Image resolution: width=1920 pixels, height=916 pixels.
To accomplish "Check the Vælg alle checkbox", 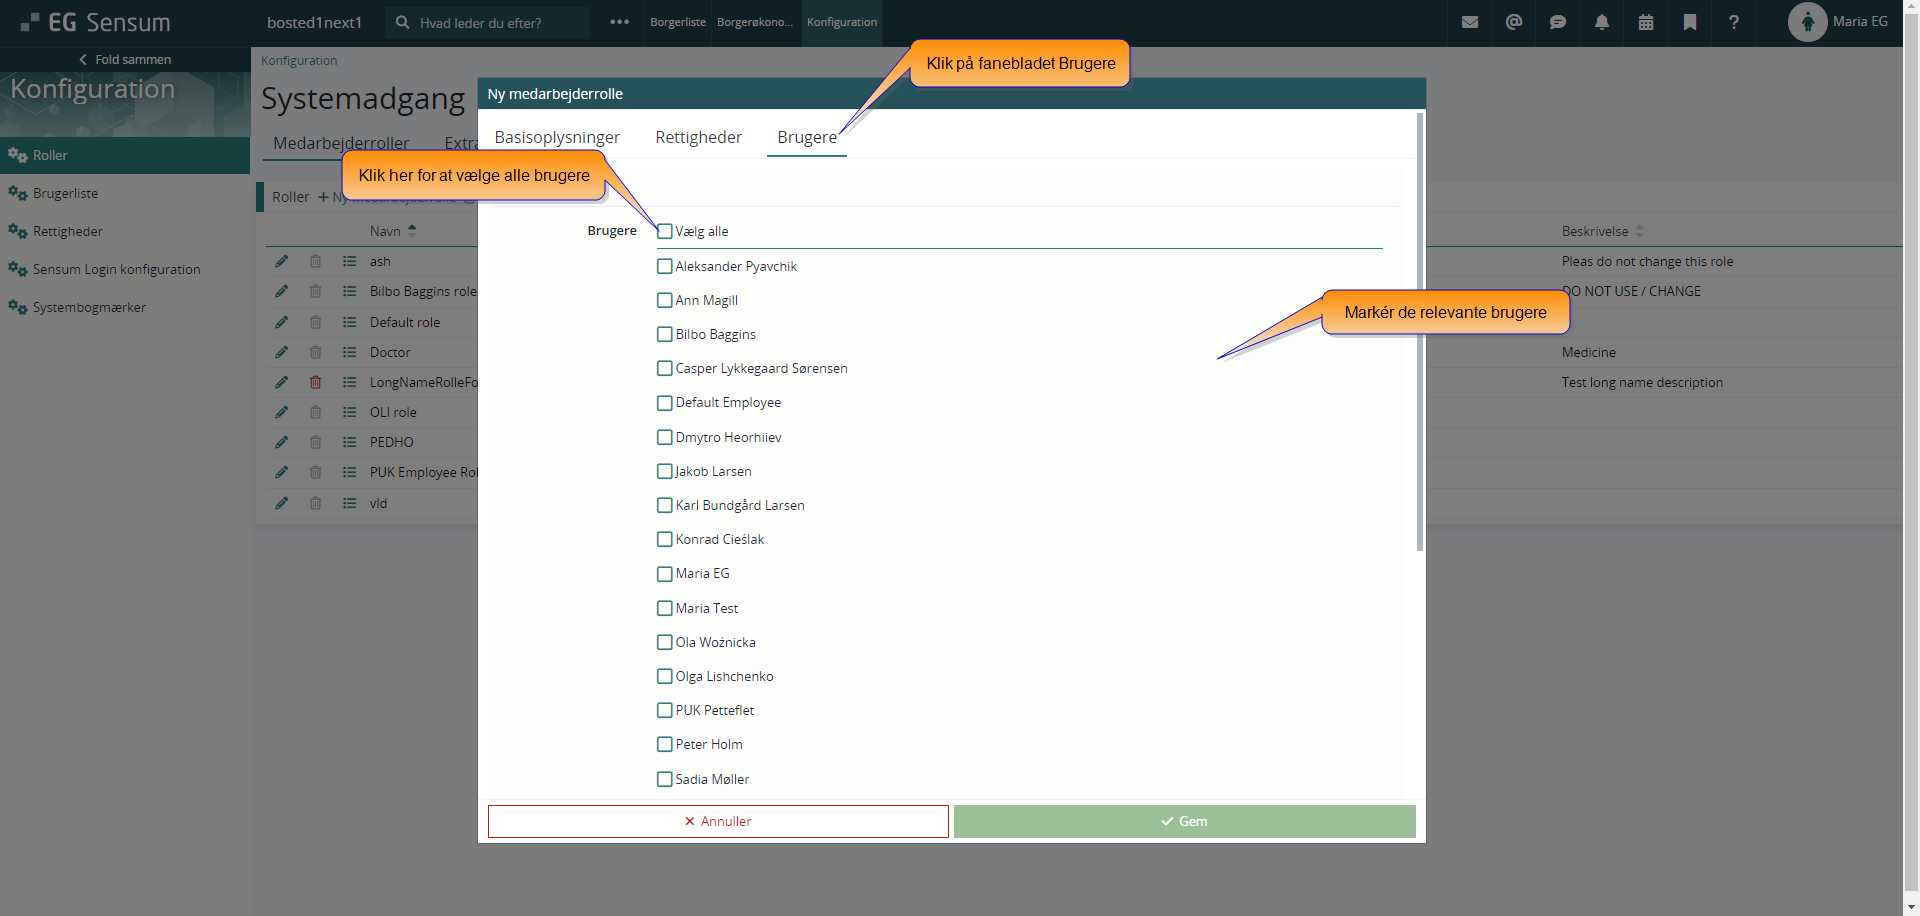I will (x=665, y=231).
